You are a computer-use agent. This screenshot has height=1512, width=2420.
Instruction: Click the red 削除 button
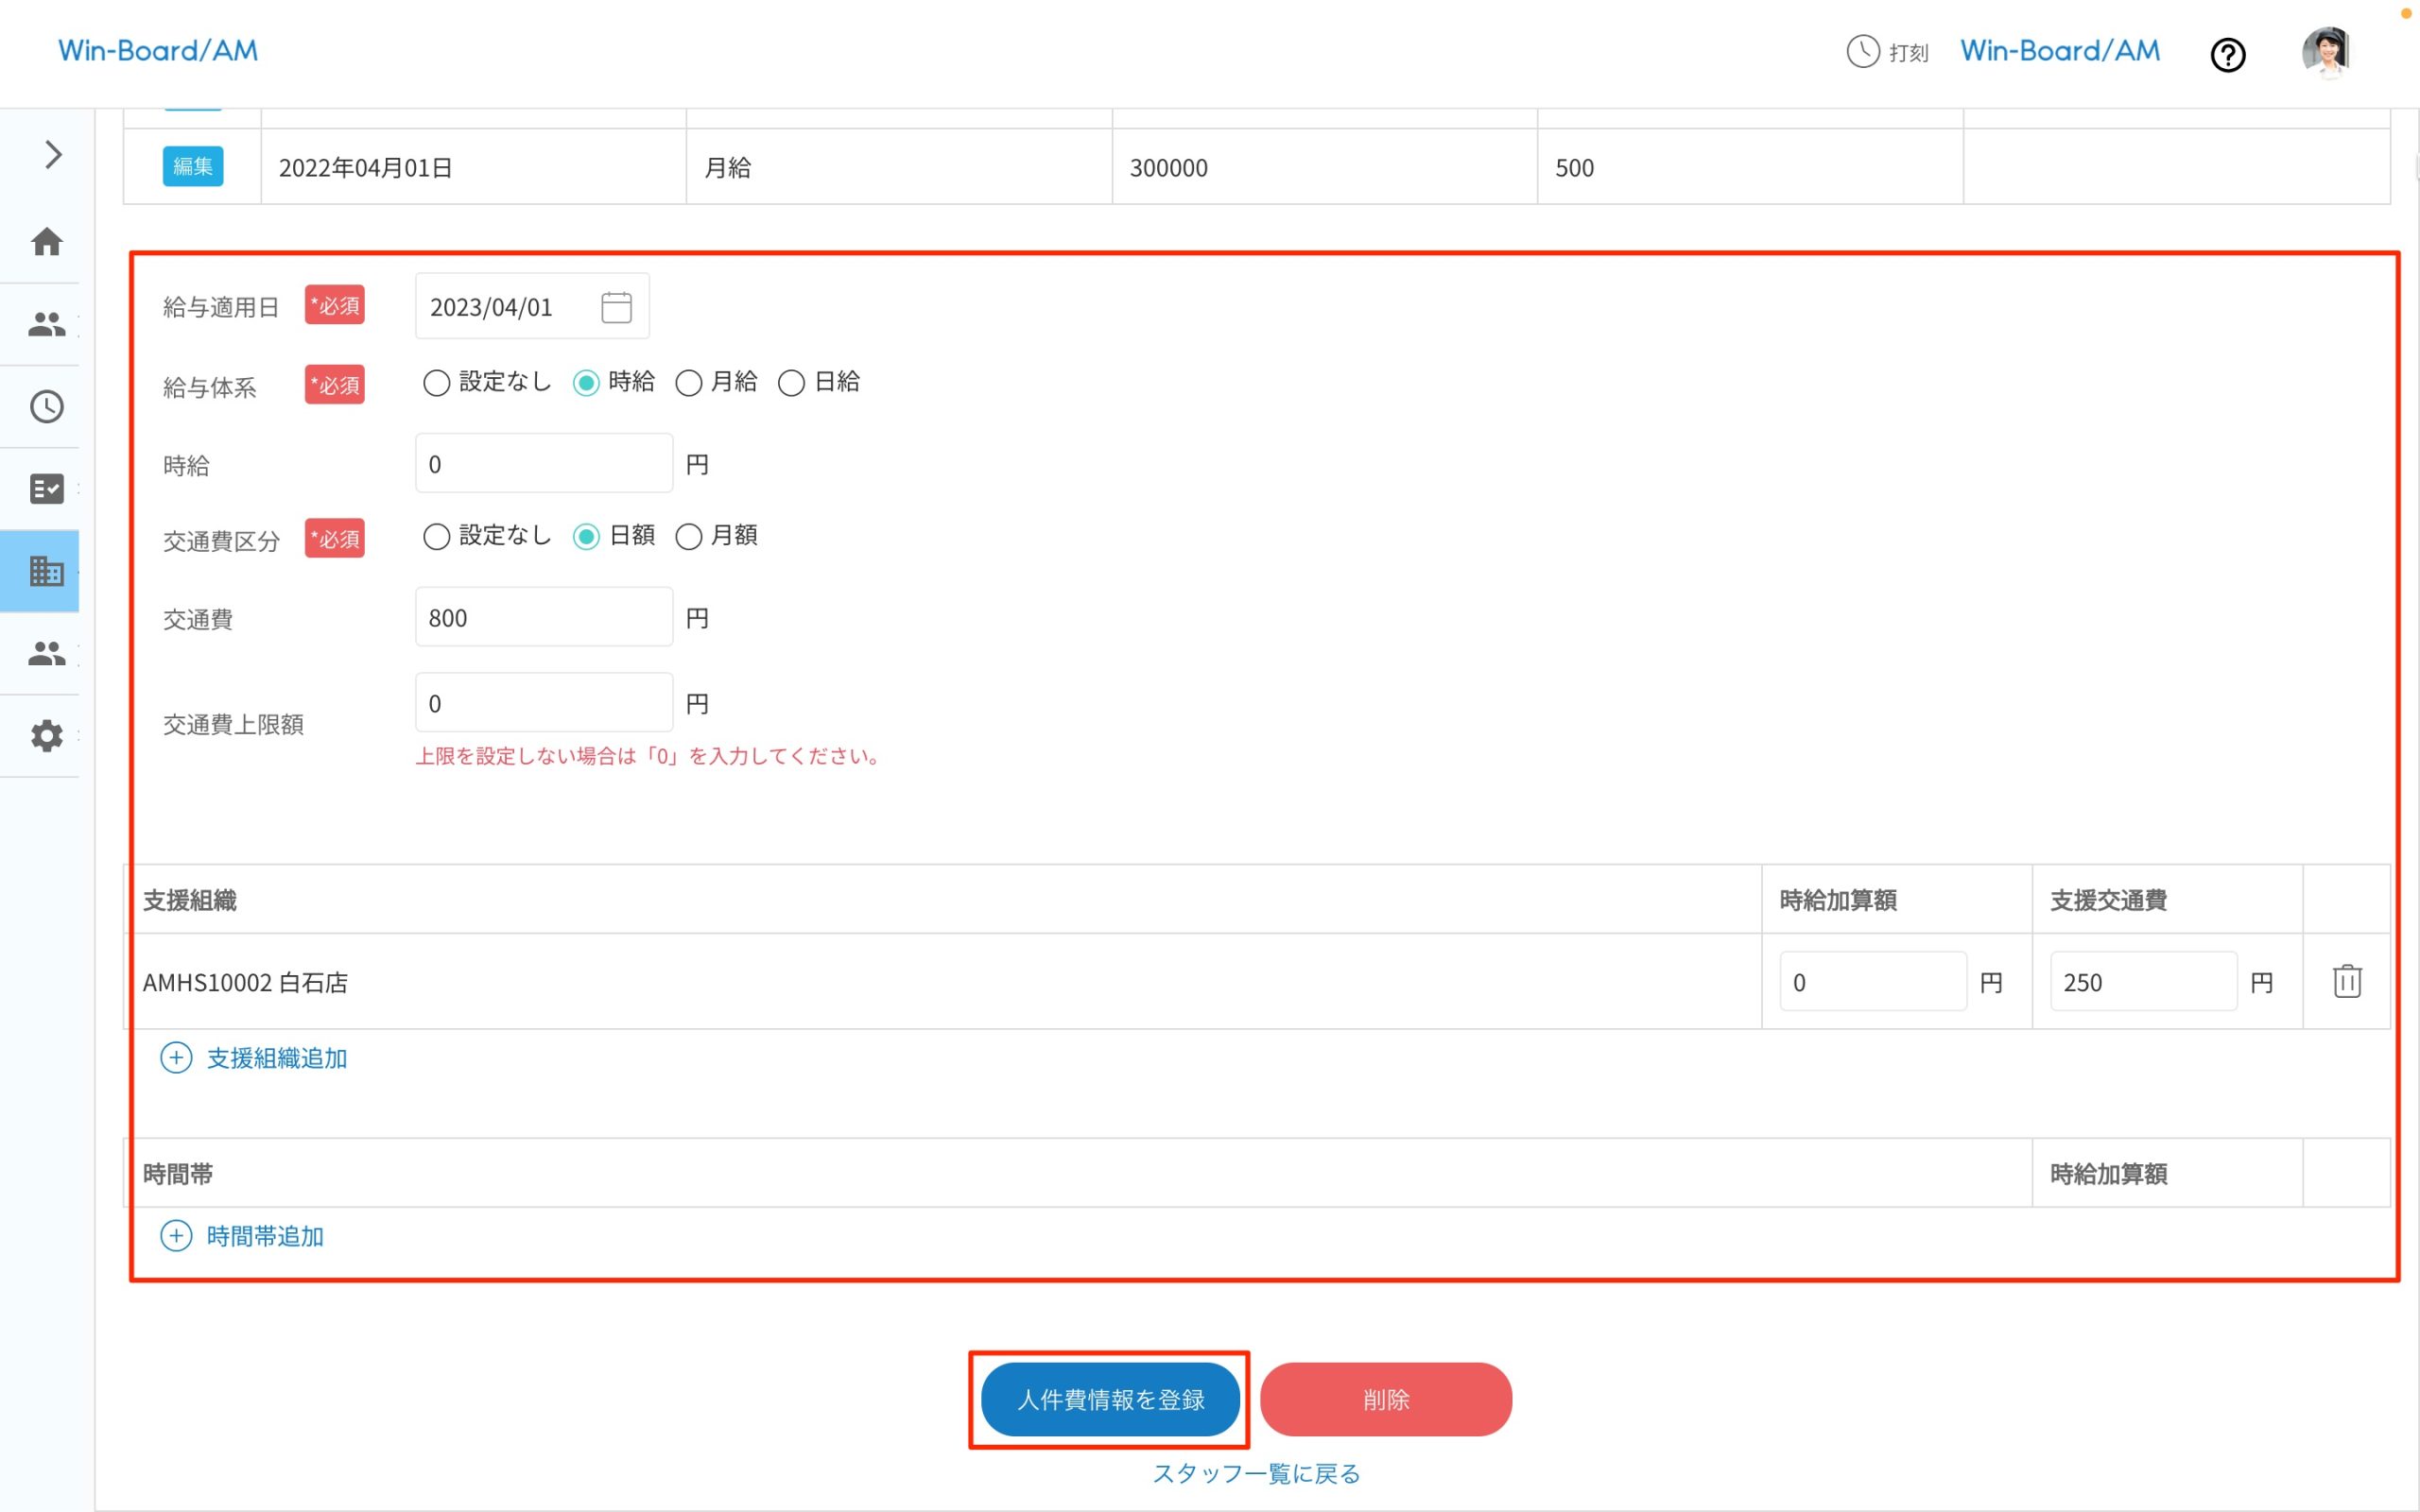(x=1385, y=1399)
